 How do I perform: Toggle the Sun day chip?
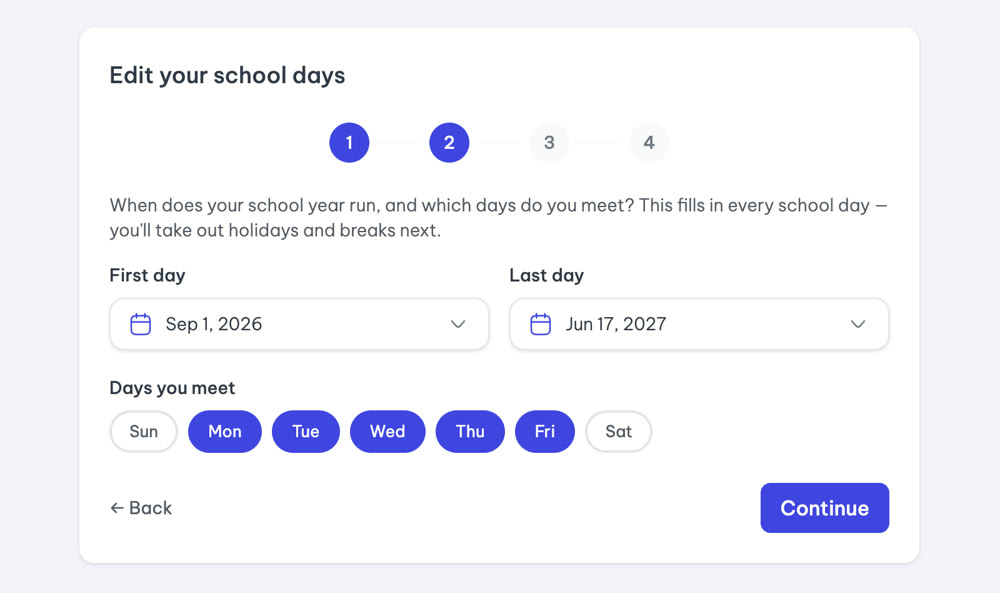click(143, 432)
